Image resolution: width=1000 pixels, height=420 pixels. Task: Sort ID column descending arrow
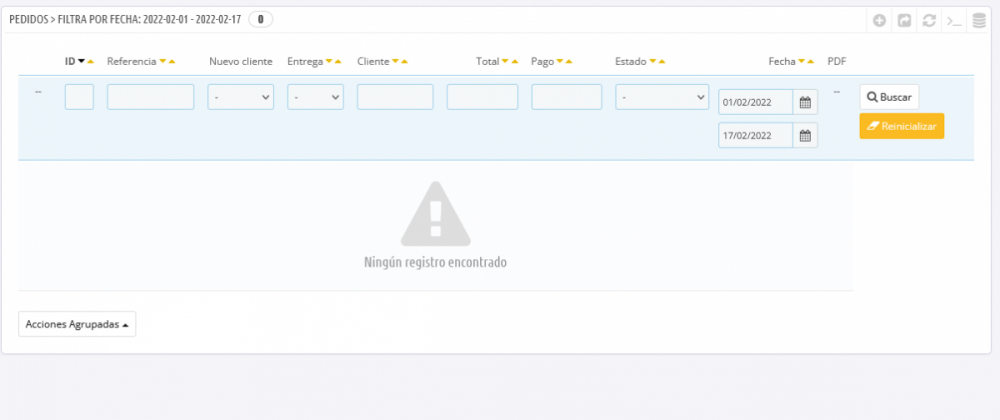pos(81,62)
